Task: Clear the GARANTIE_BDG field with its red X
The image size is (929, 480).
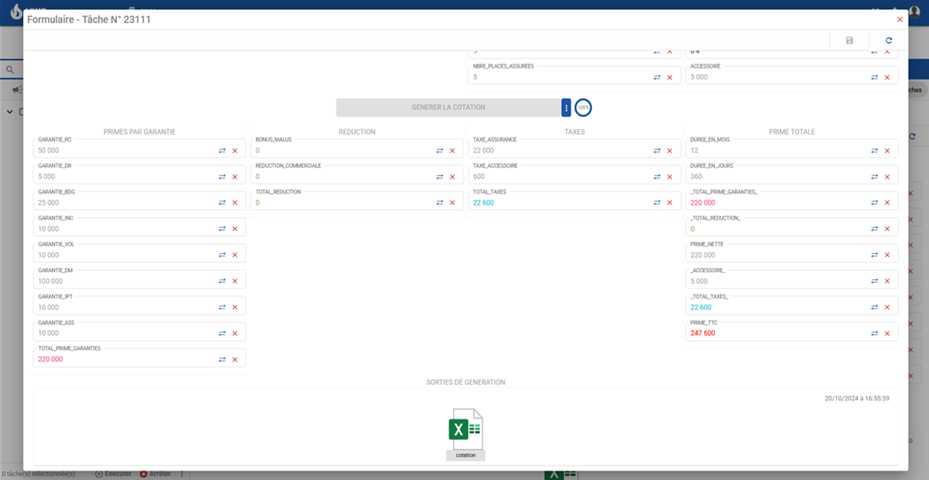Action: 235,202
